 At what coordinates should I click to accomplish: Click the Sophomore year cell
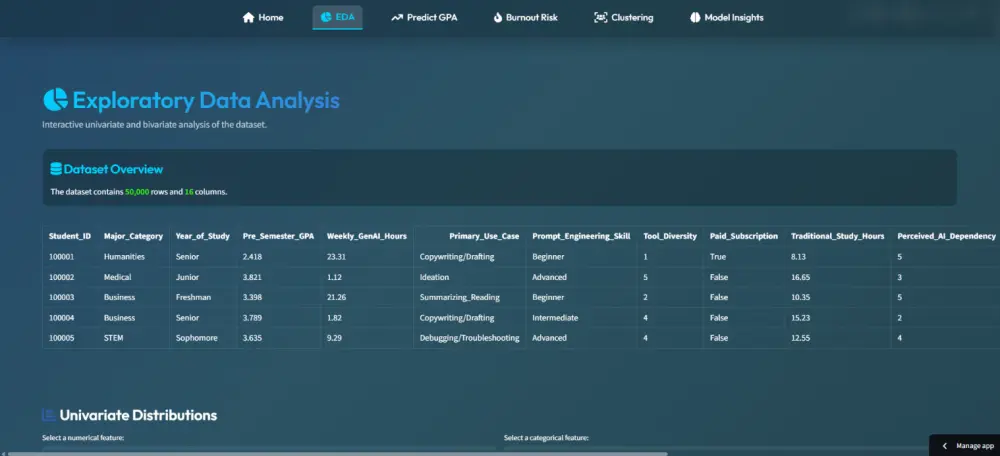pos(203,338)
